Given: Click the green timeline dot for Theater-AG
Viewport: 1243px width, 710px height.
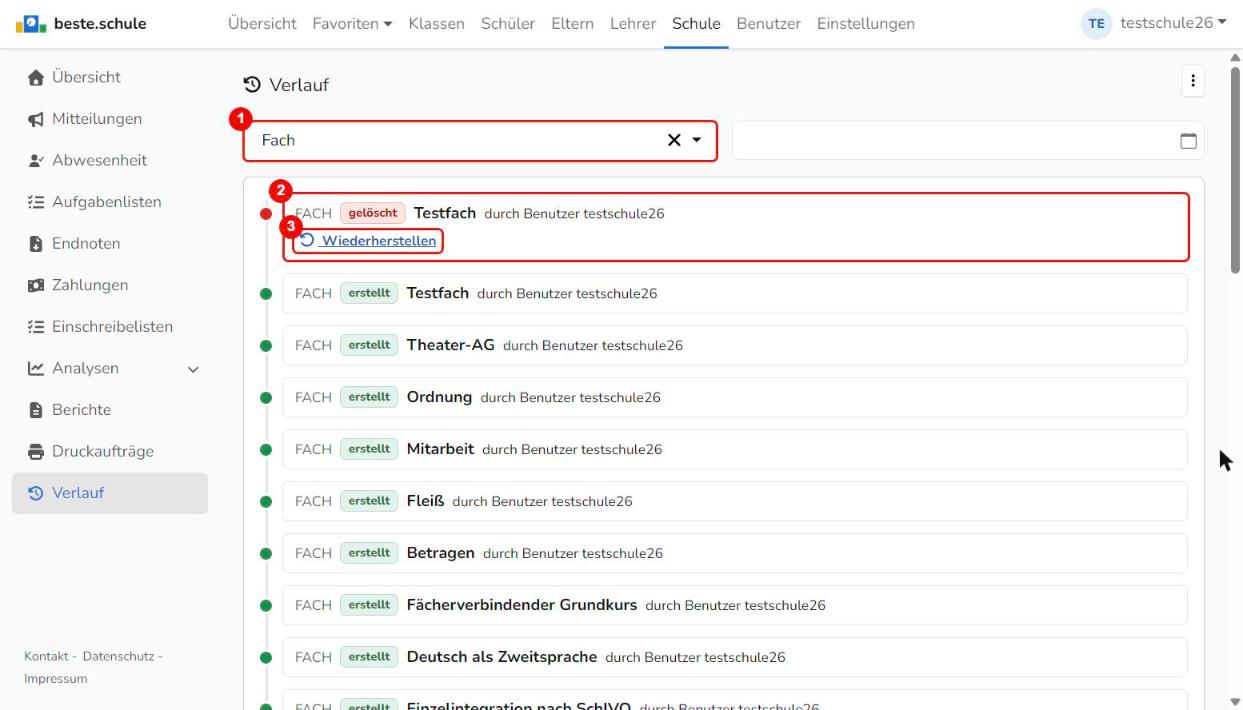Looking at the screenshot, I should pos(265,346).
